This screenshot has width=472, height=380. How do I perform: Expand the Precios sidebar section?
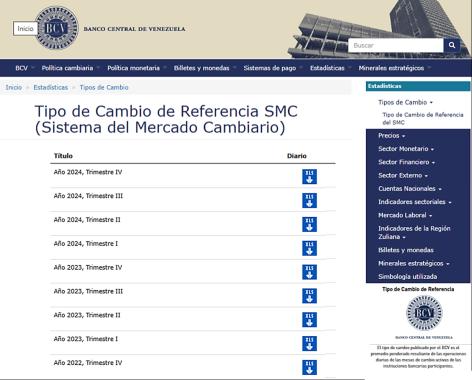click(392, 136)
